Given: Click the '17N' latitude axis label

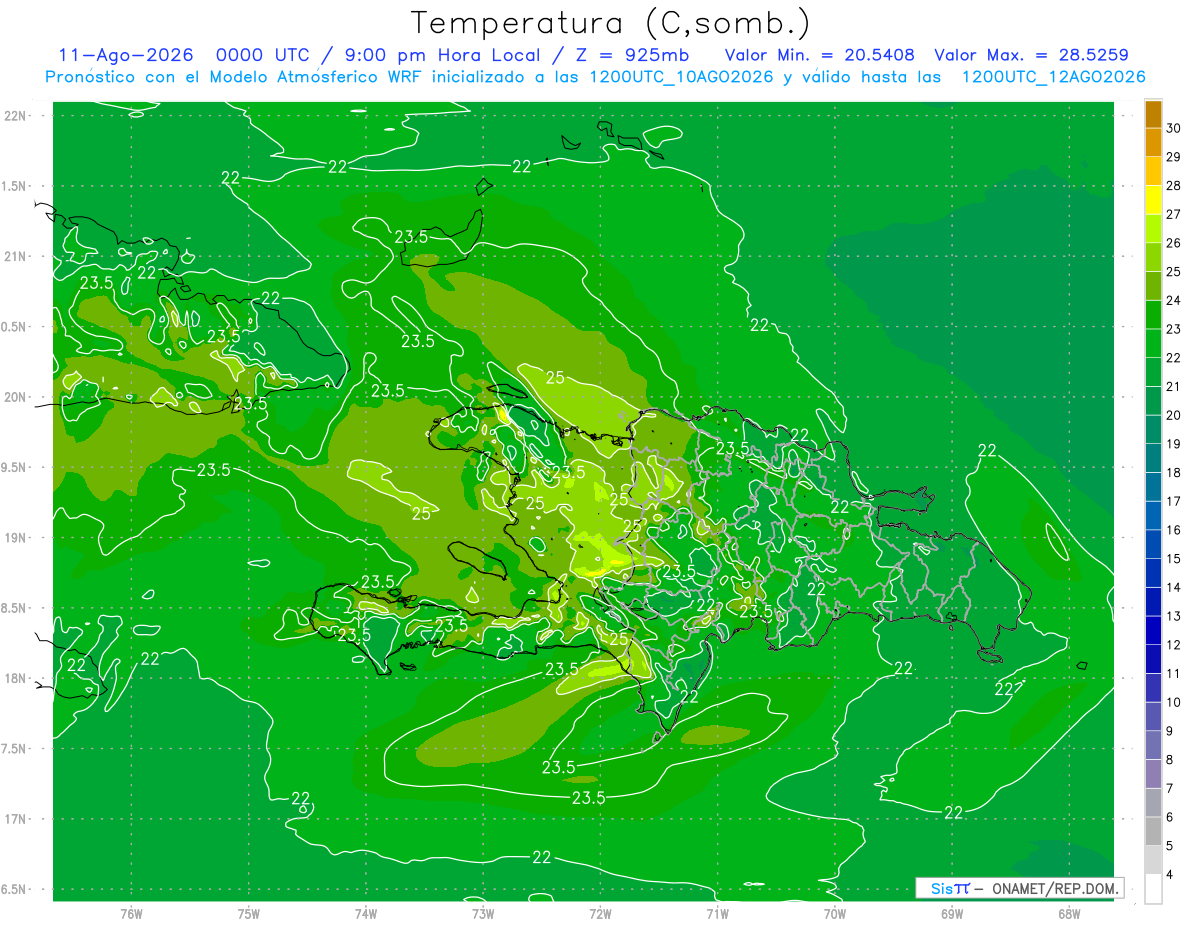Looking at the screenshot, I should pyautogui.click(x=17, y=819).
